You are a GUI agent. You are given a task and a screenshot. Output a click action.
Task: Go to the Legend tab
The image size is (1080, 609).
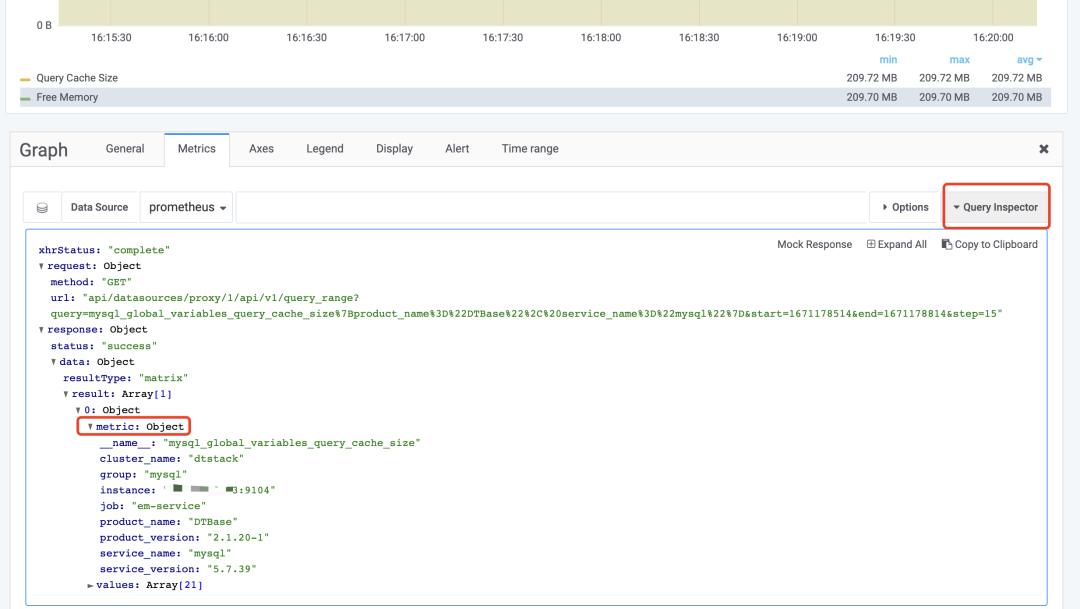pos(324,149)
